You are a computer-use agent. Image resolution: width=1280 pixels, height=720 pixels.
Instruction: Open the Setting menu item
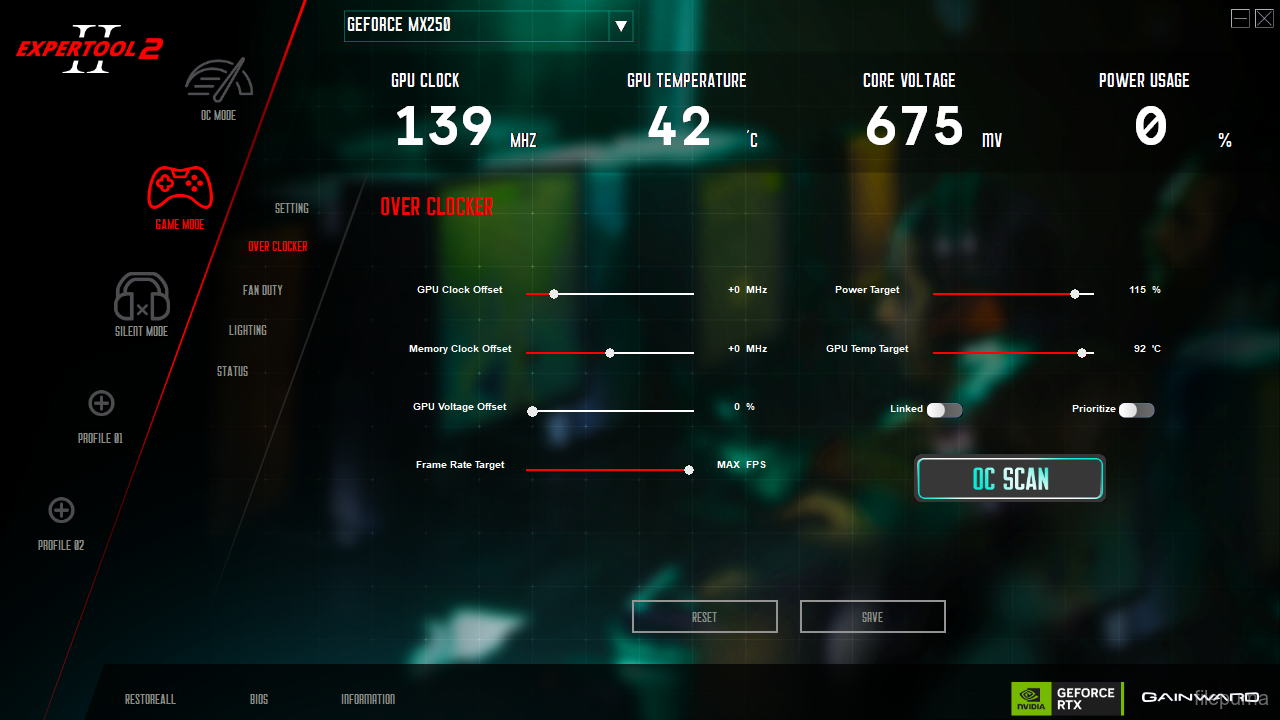(x=292, y=209)
